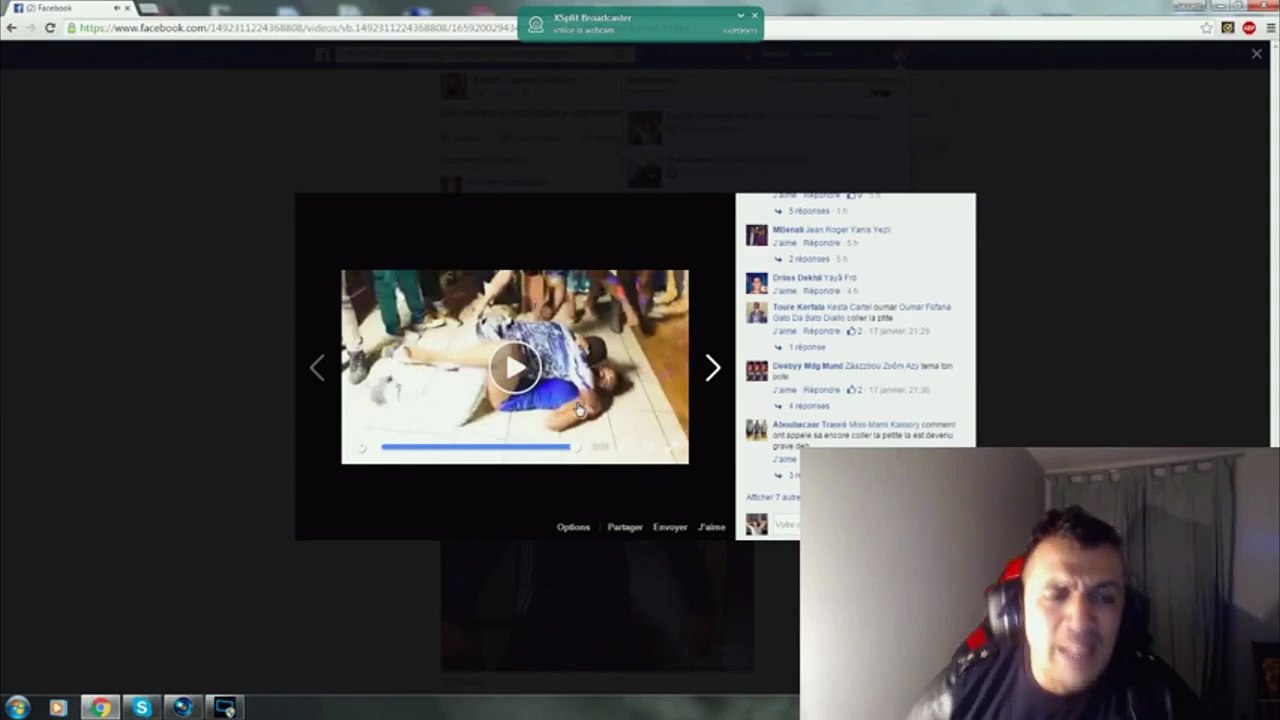
Task: Like Driss Dekhil's comment with J'aime
Action: [784, 291]
